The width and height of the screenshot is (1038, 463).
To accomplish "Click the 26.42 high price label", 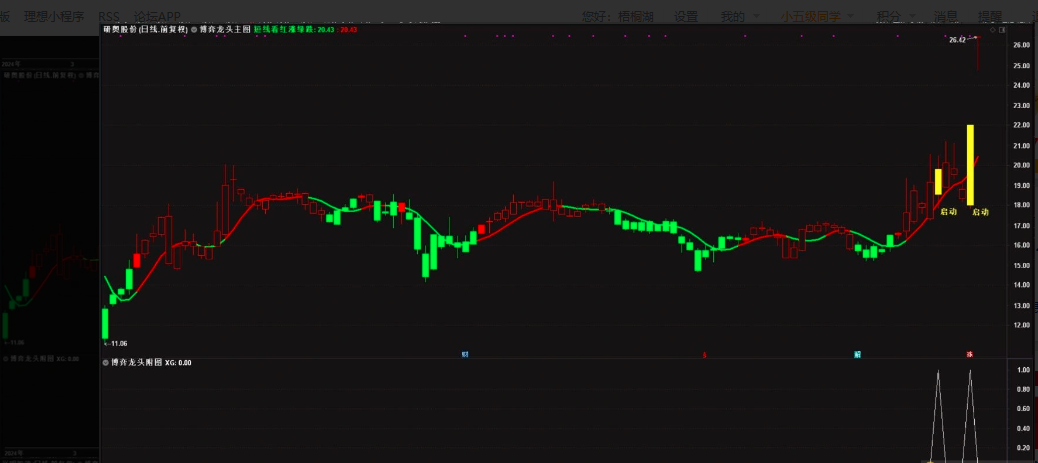I will pyautogui.click(x=957, y=40).
